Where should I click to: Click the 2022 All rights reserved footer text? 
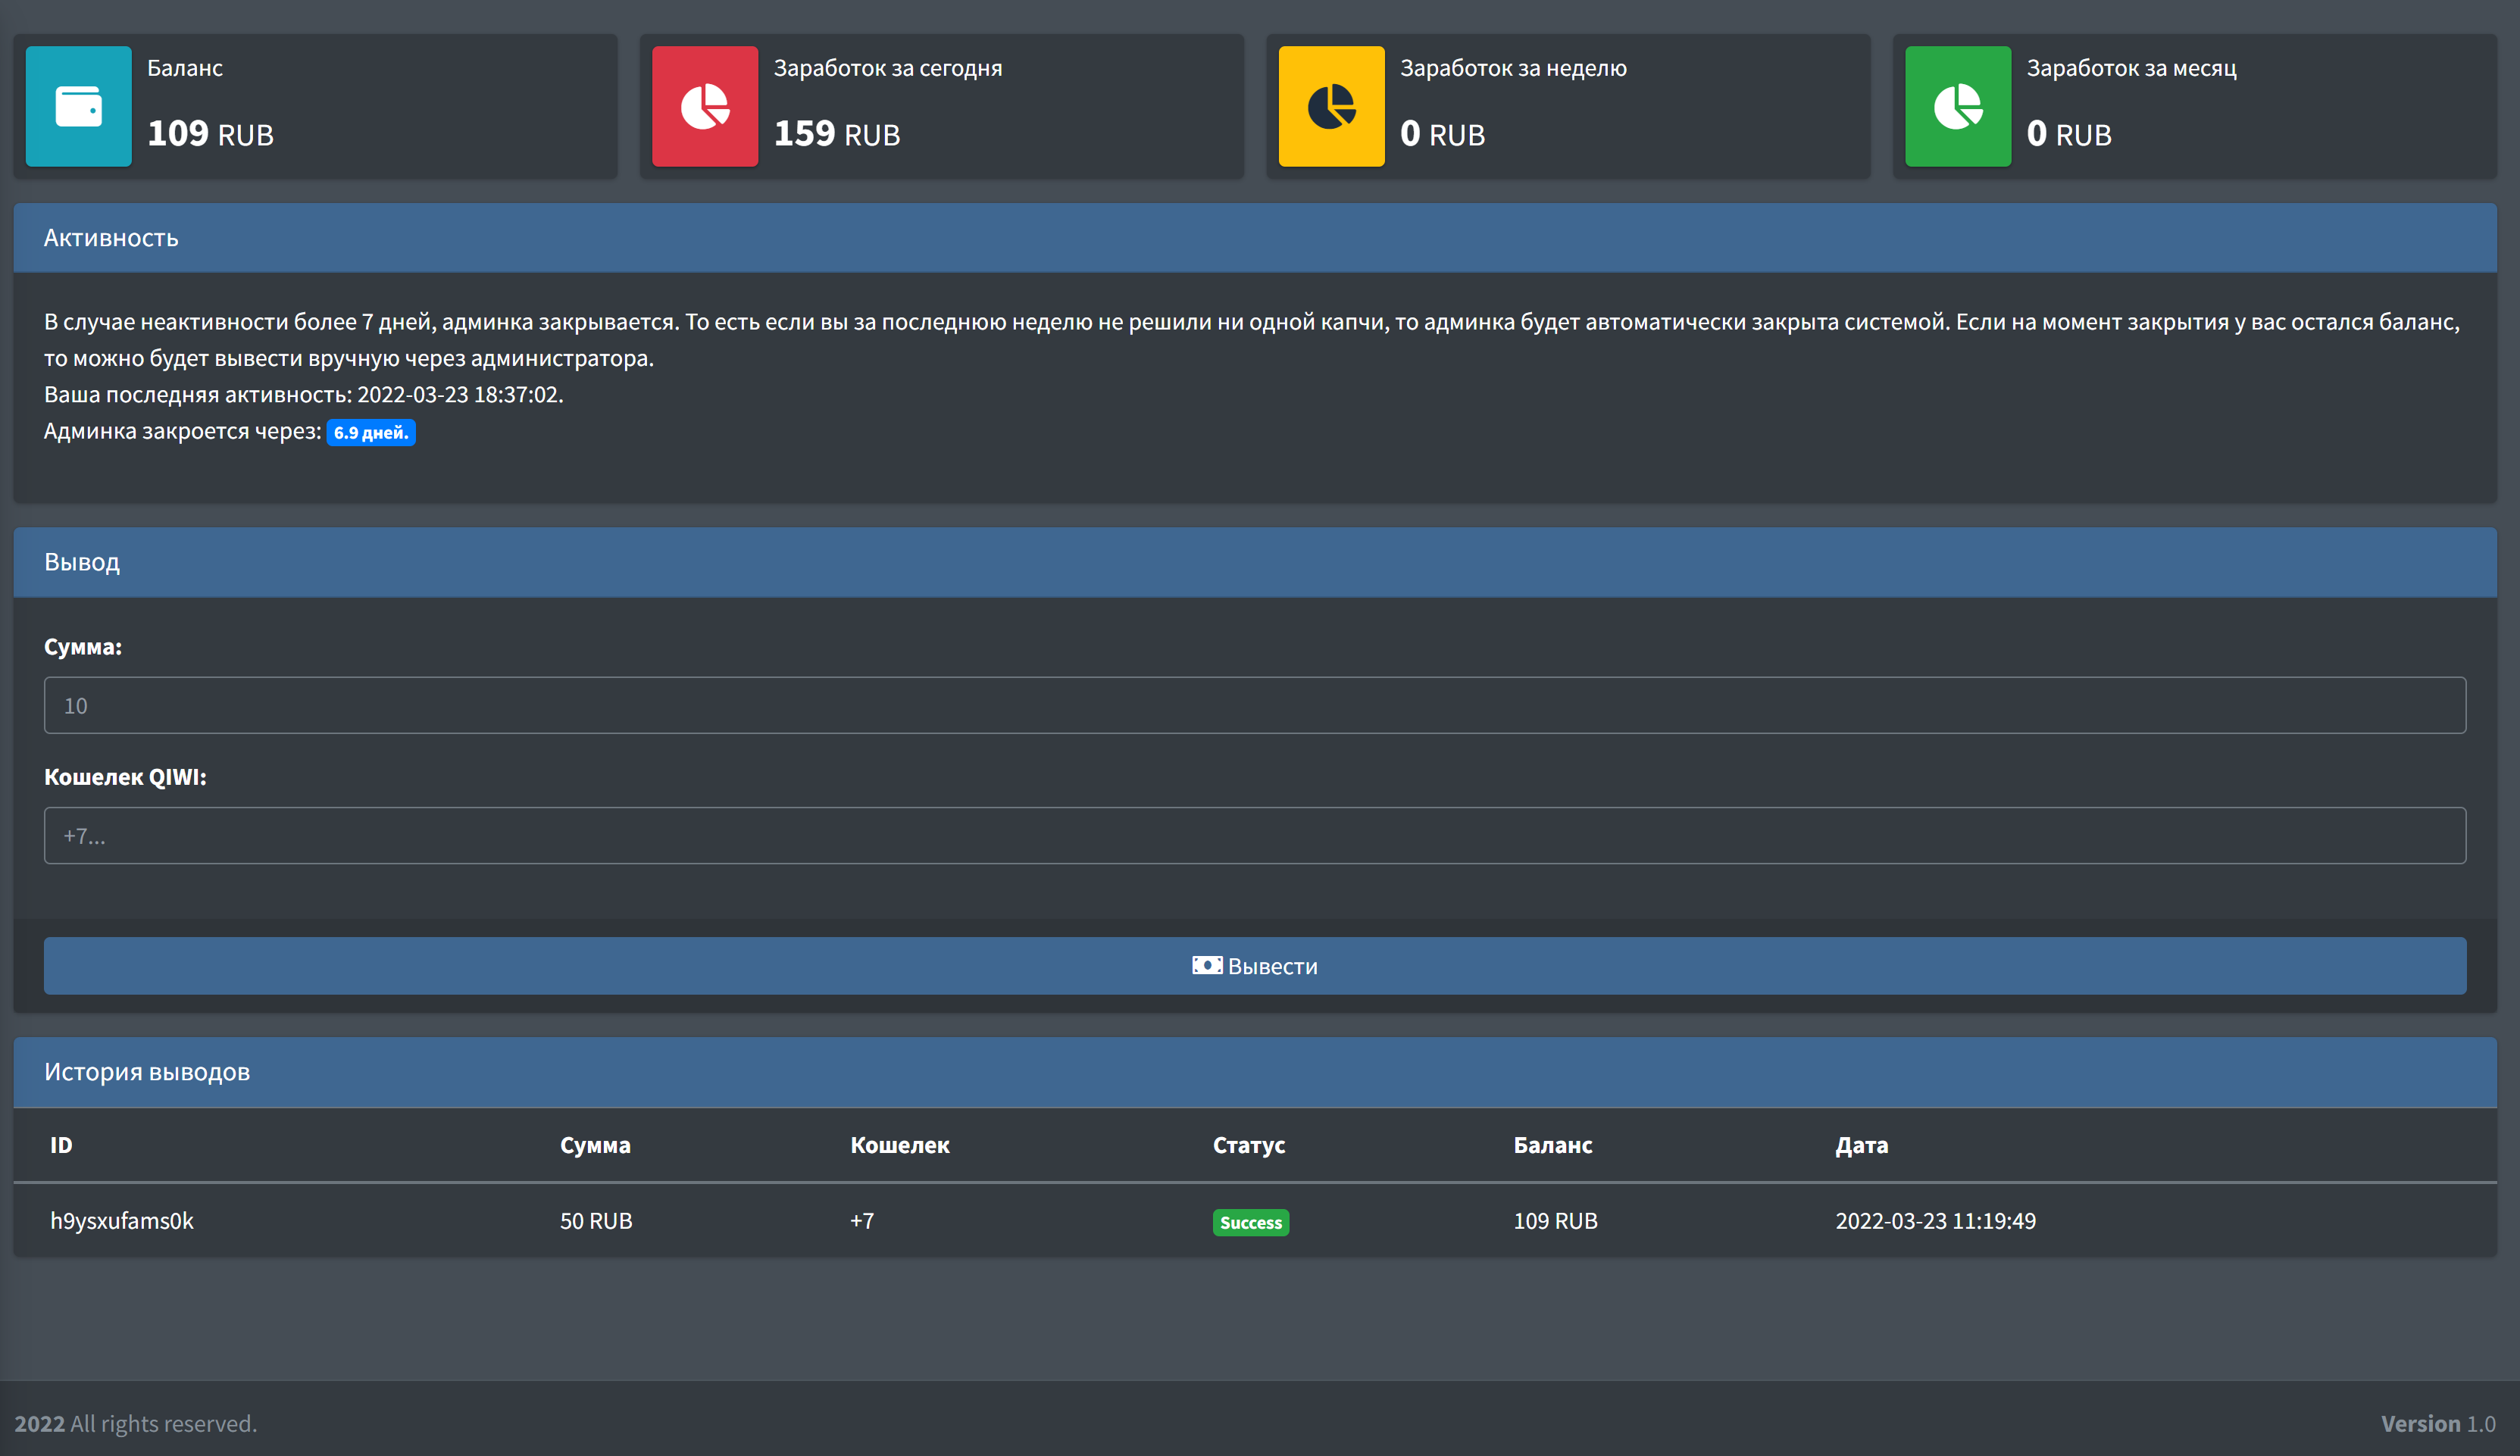tap(136, 1423)
